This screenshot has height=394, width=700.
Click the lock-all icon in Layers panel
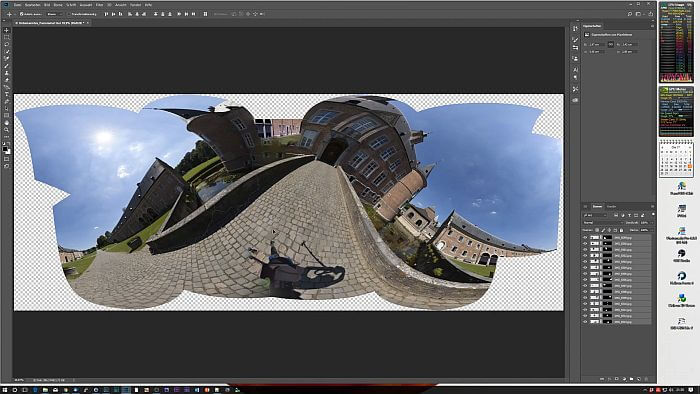(x=621, y=230)
